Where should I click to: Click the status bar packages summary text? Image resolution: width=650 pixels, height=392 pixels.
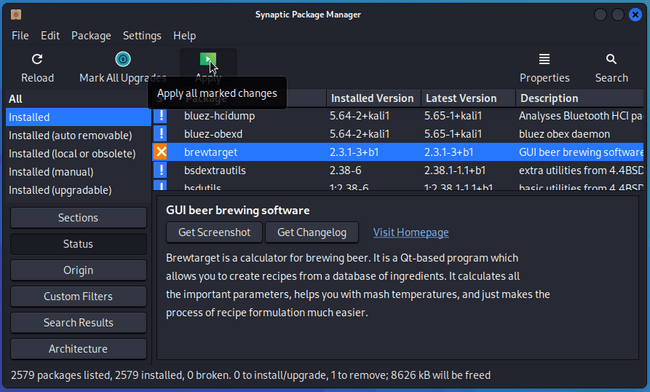[x=250, y=375]
